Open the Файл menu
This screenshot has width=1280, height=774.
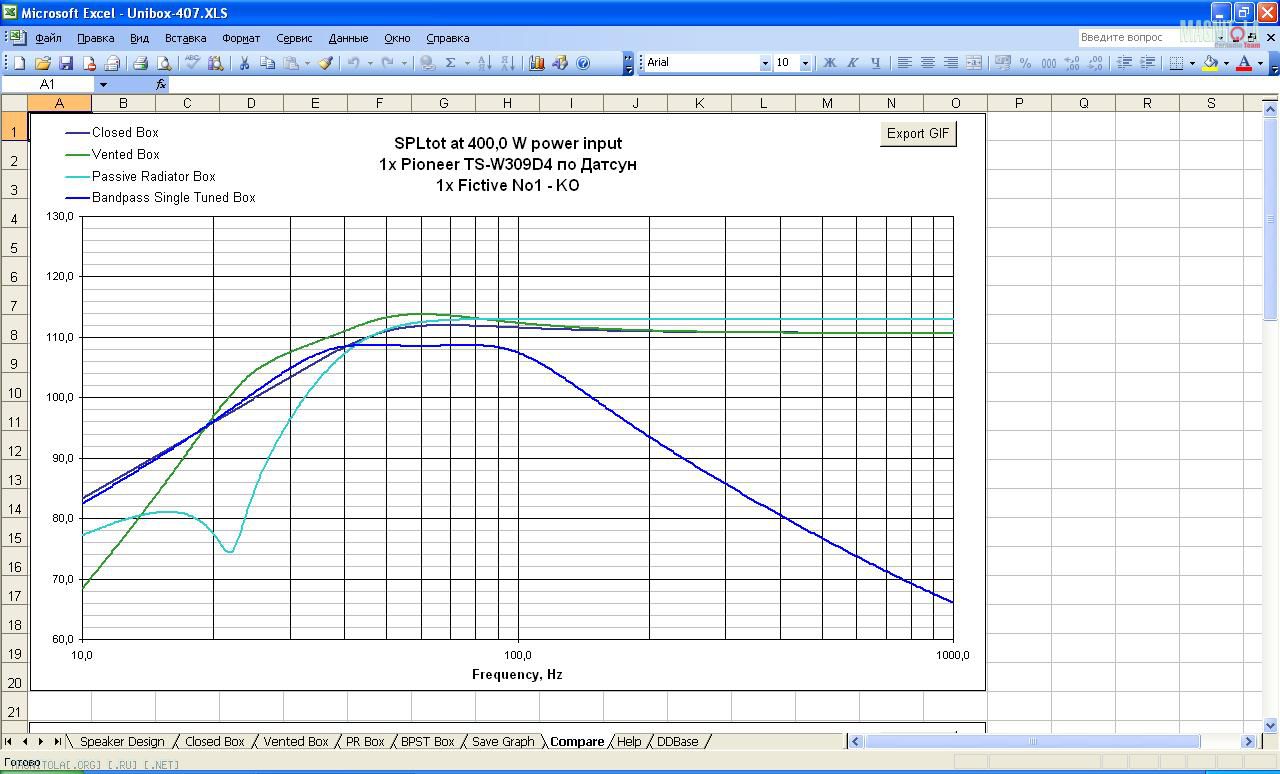(x=48, y=38)
